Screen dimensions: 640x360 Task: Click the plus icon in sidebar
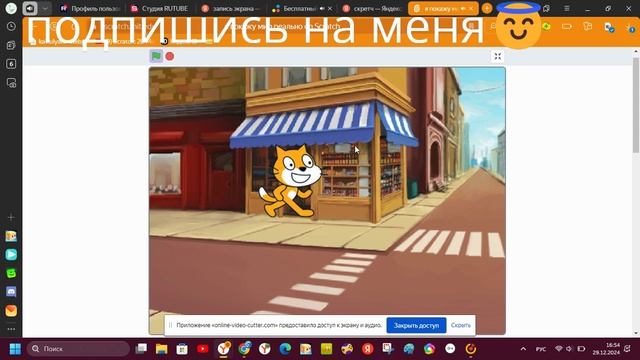[x=11, y=217]
